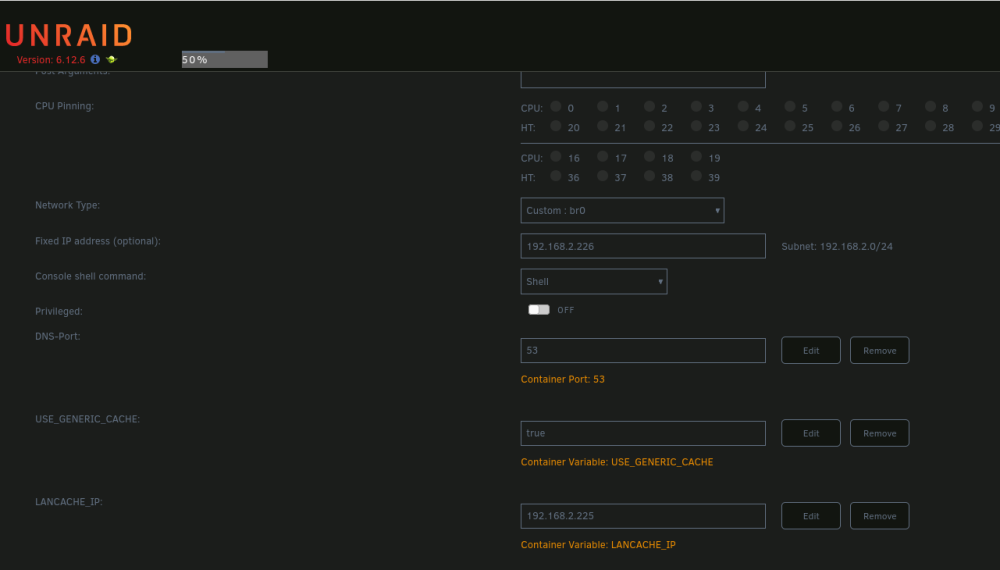This screenshot has height=570, width=1000.
Task: Click the UNRAID logo
Action: coord(69,35)
